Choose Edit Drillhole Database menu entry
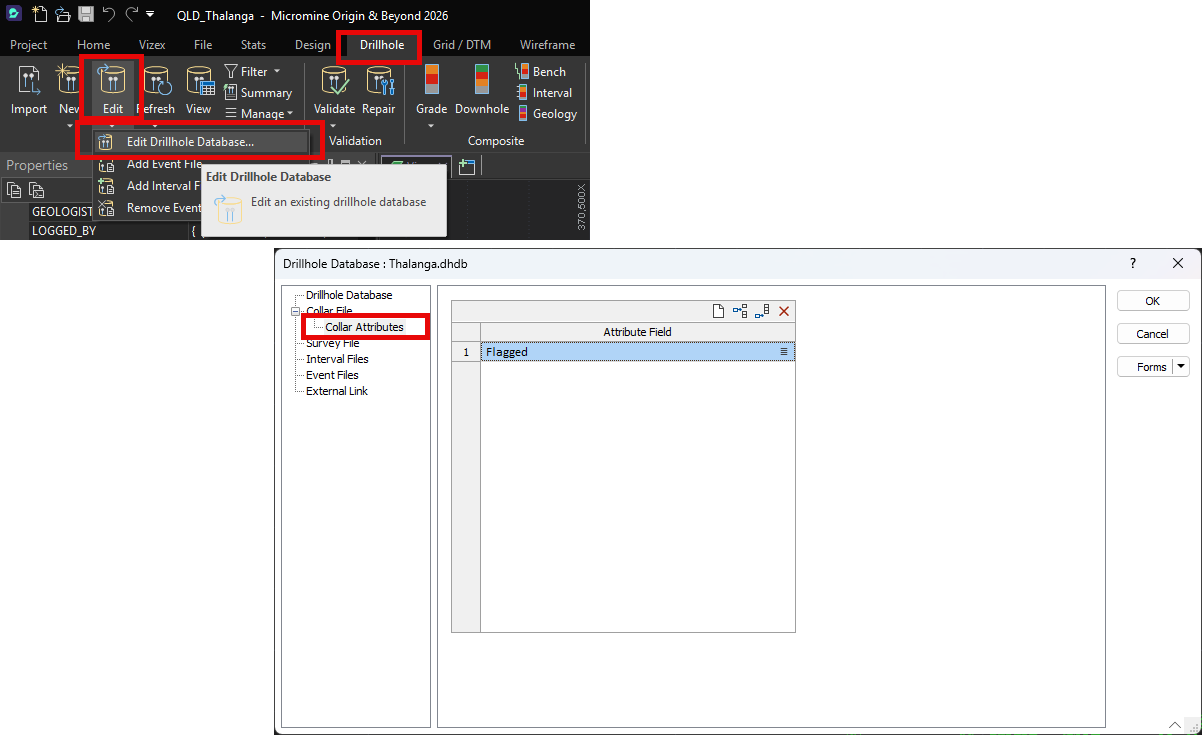Screen dimensions: 1202x735 click(190, 142)
